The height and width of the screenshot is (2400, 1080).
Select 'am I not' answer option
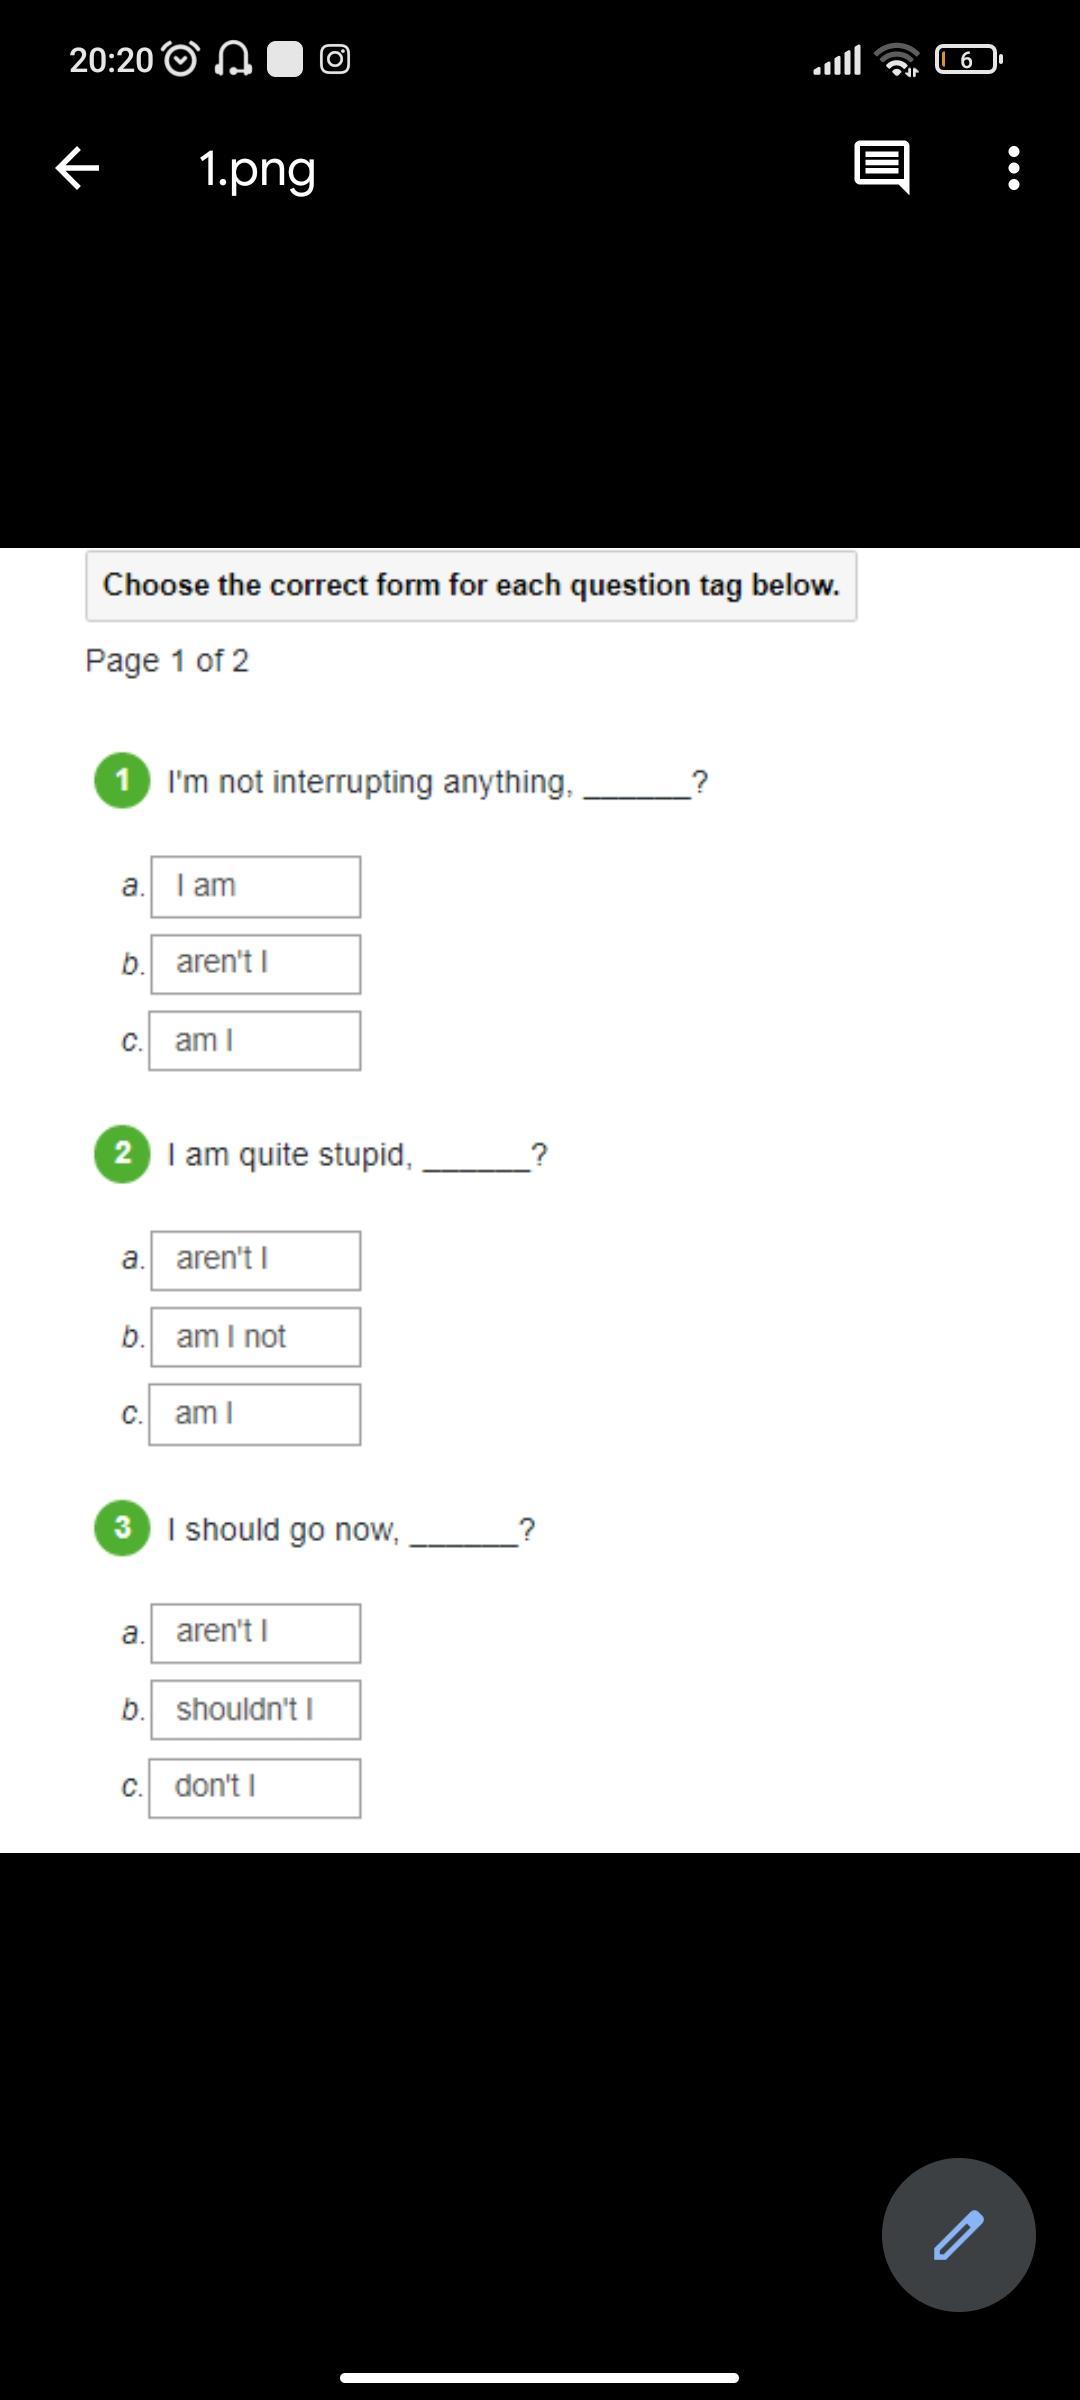[255, 1337]
